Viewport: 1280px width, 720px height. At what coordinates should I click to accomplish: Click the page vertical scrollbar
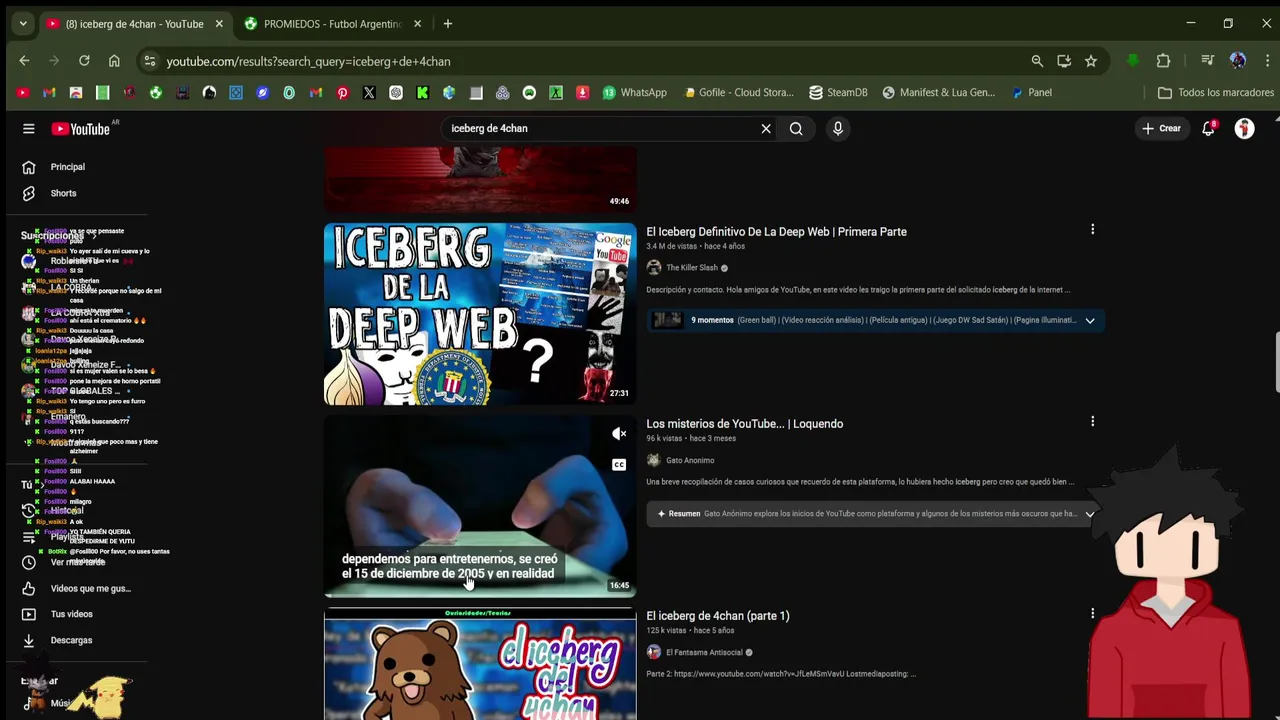1276,360
